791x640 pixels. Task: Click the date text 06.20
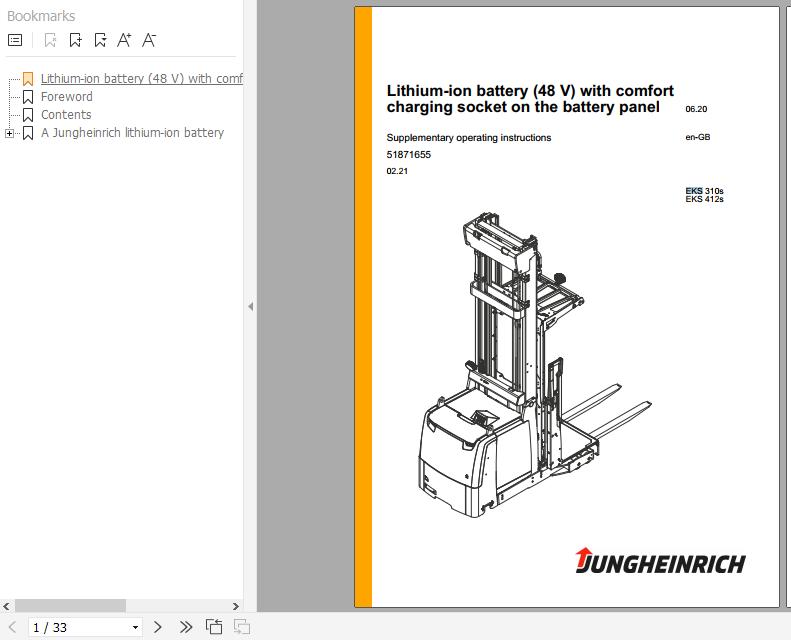click(x=696, y=109)
